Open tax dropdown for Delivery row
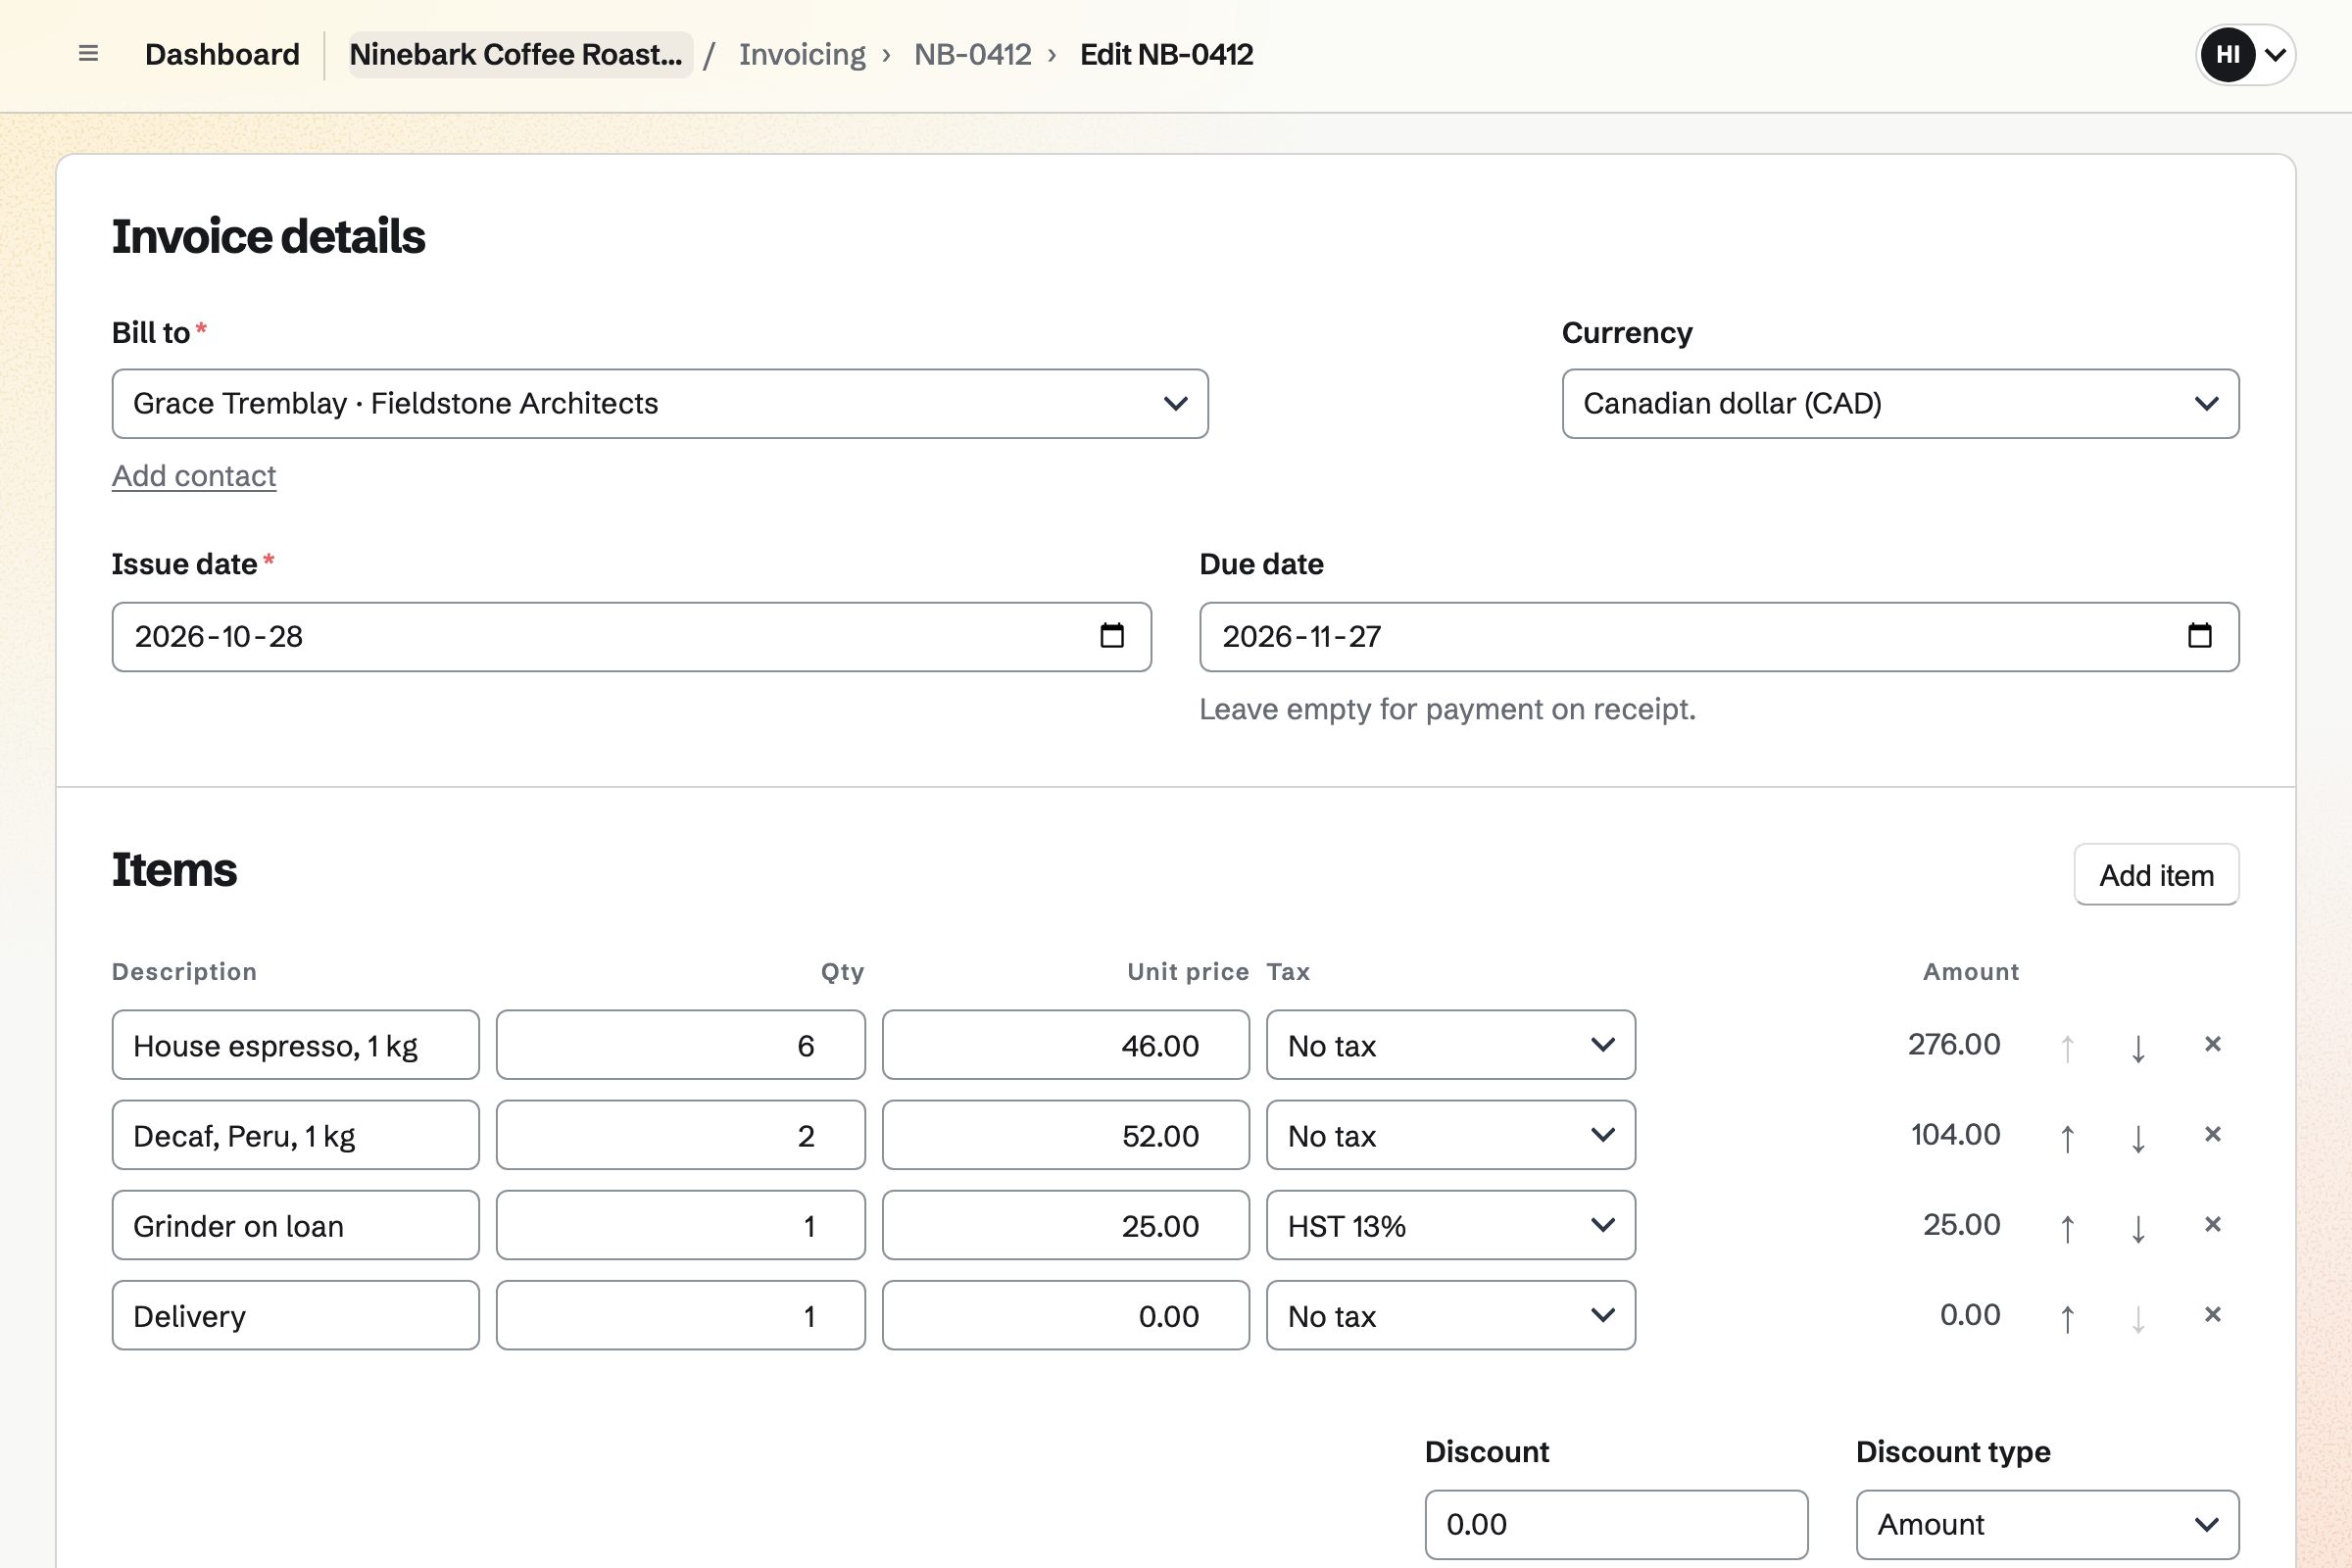The width and height of the screenshot is (2352, 1568). [1450, 1315]
